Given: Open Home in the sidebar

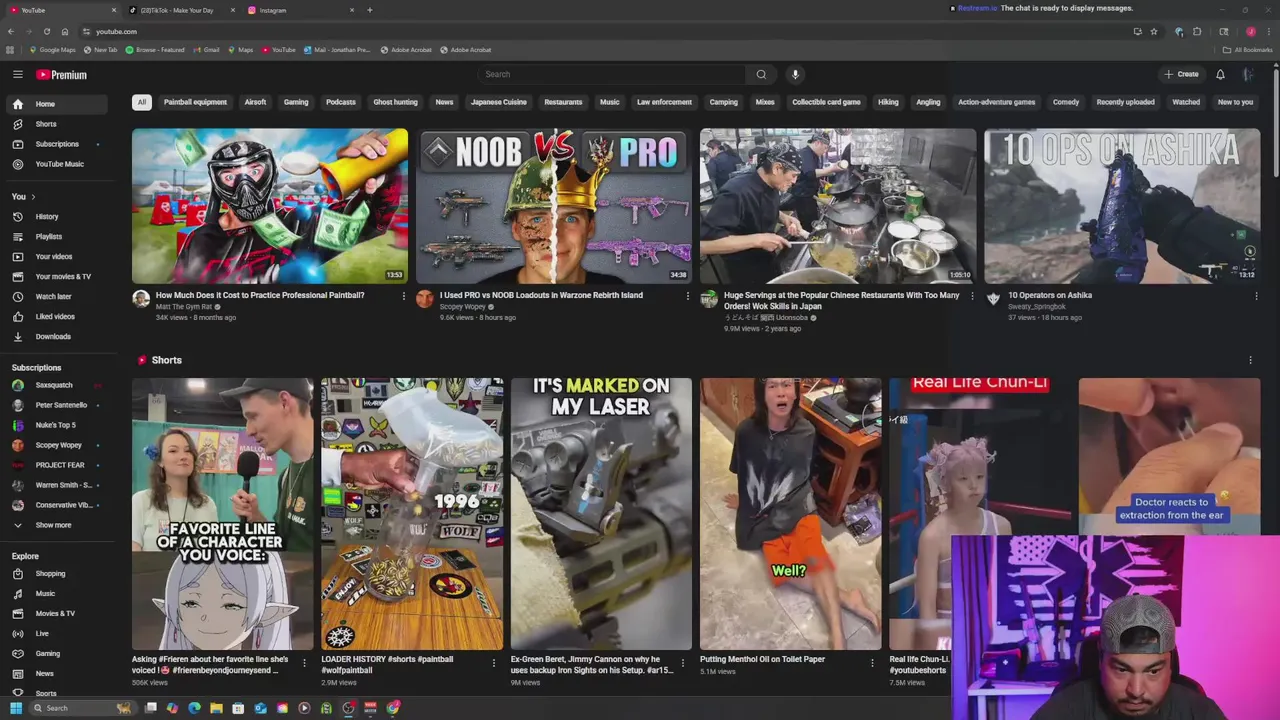Looking at the screenshot, I should (58, 104).
